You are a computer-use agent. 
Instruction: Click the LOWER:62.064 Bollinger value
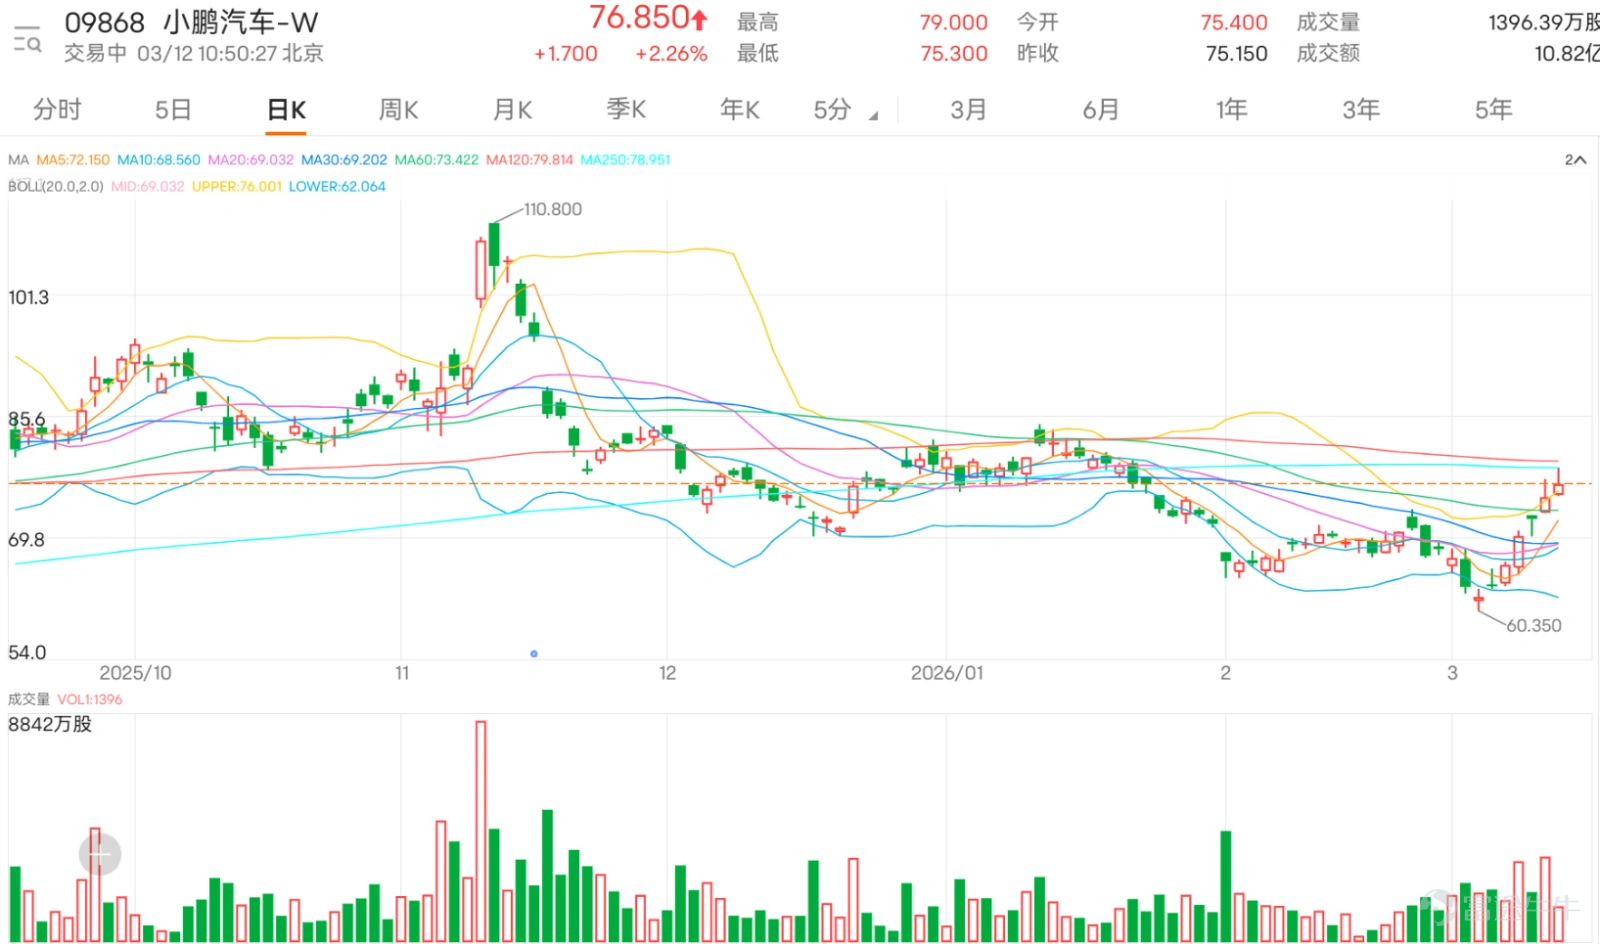[x=337, y=187]
